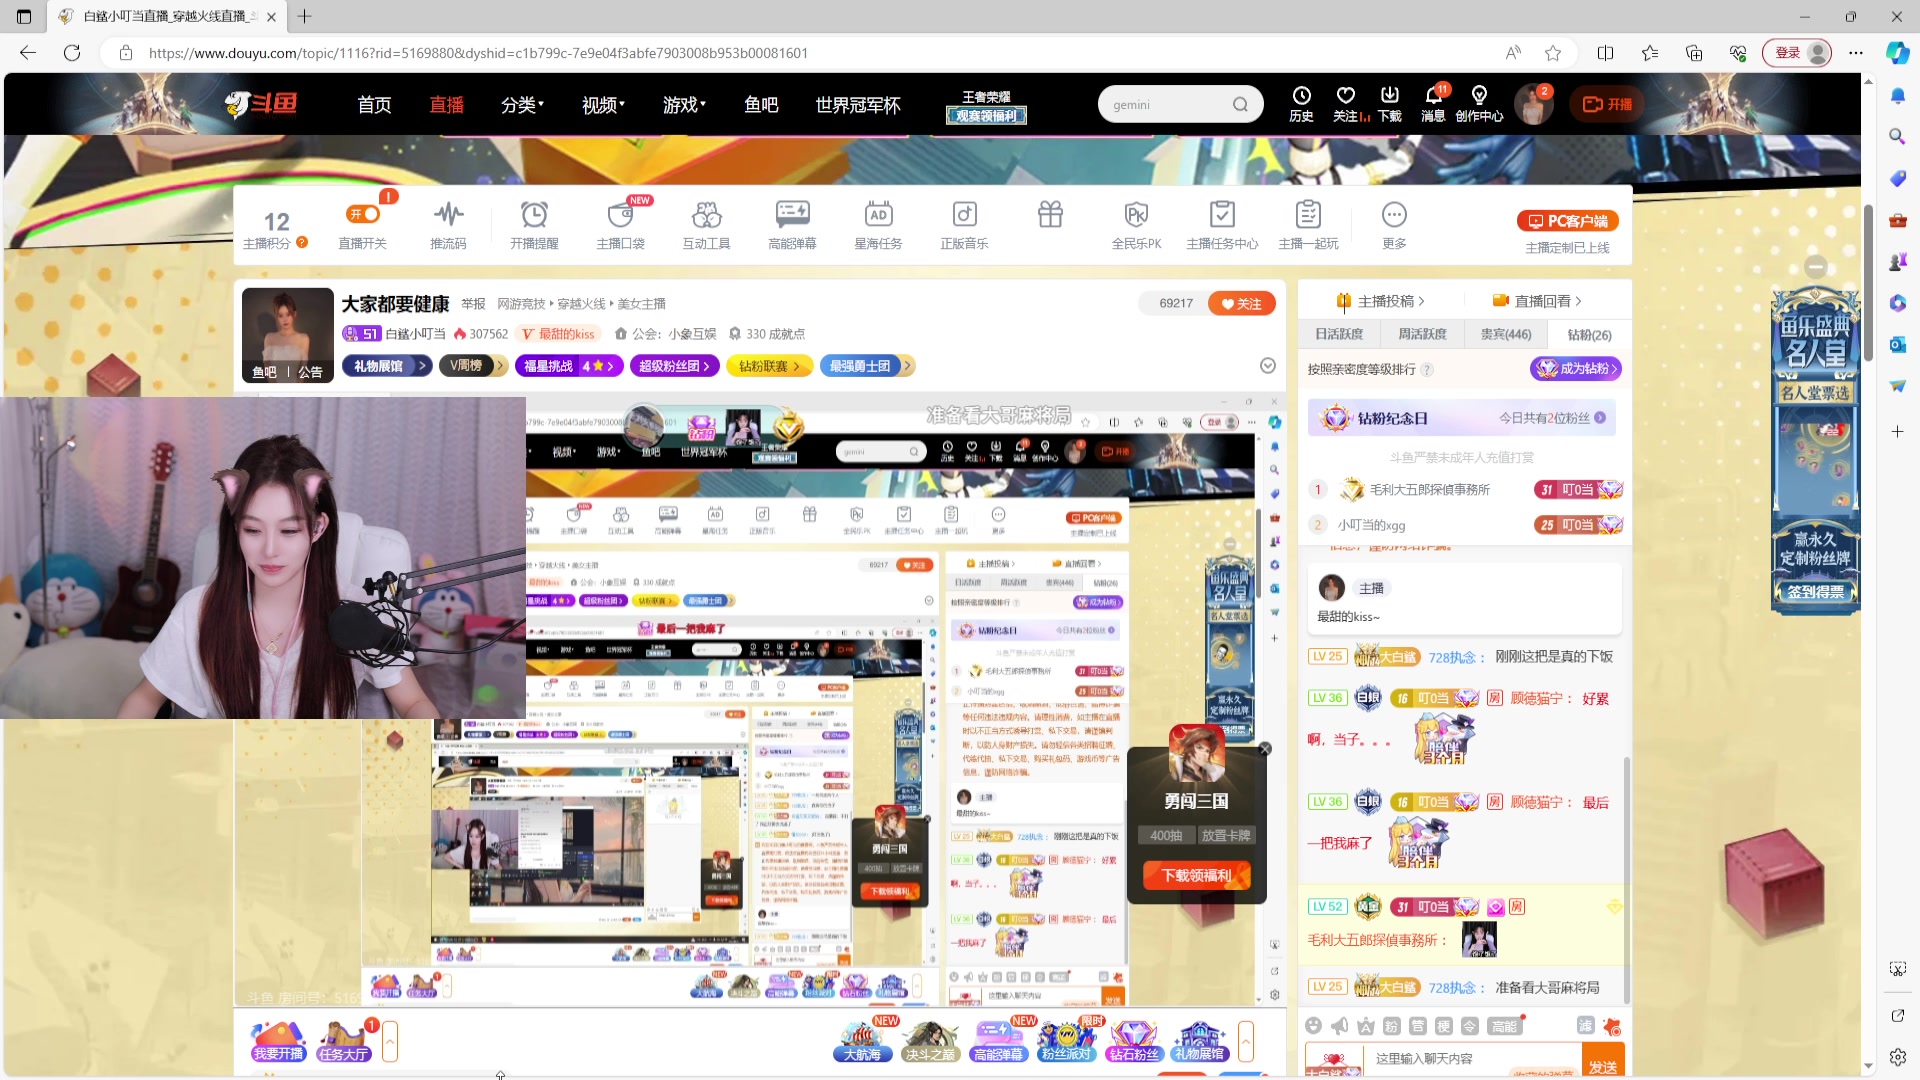Open the 下载 download menu
The width and height of the screenshot is (1920, 1080).
pyautogui.click(x=1390, y=104)
